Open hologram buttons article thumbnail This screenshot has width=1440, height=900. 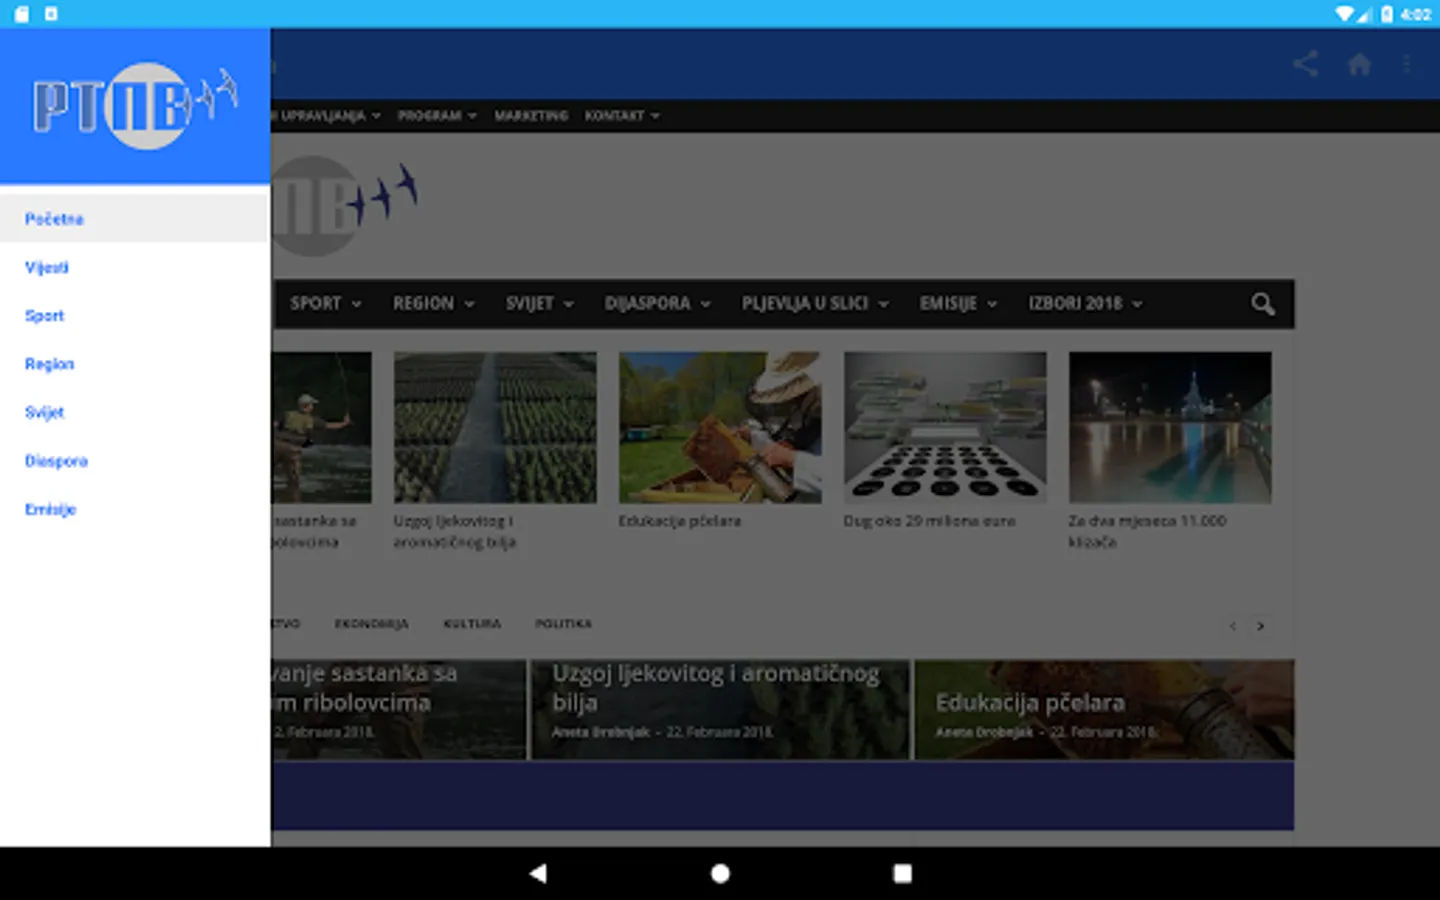point(945,427)
